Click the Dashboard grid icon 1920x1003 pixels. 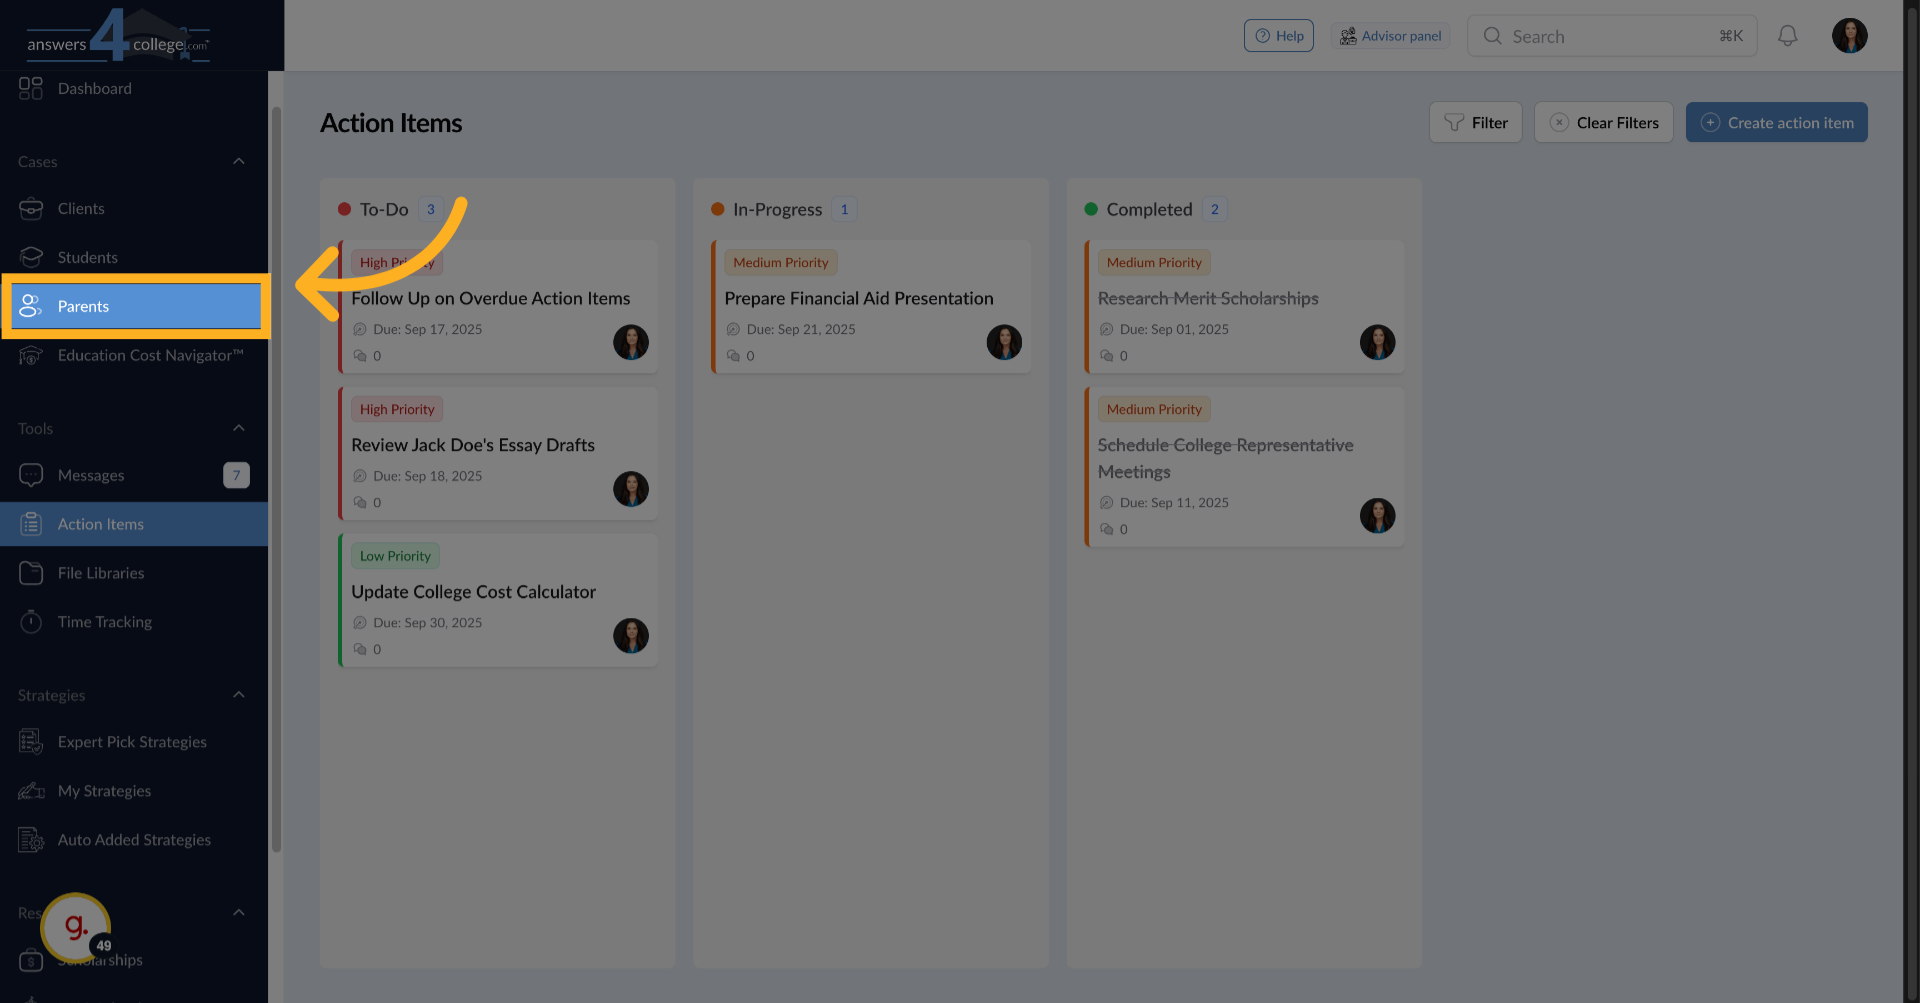(31, 88)
